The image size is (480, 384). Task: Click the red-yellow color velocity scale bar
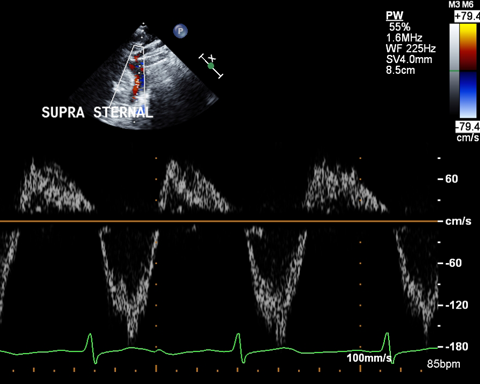pyautogui.click(x=468, y=47)
